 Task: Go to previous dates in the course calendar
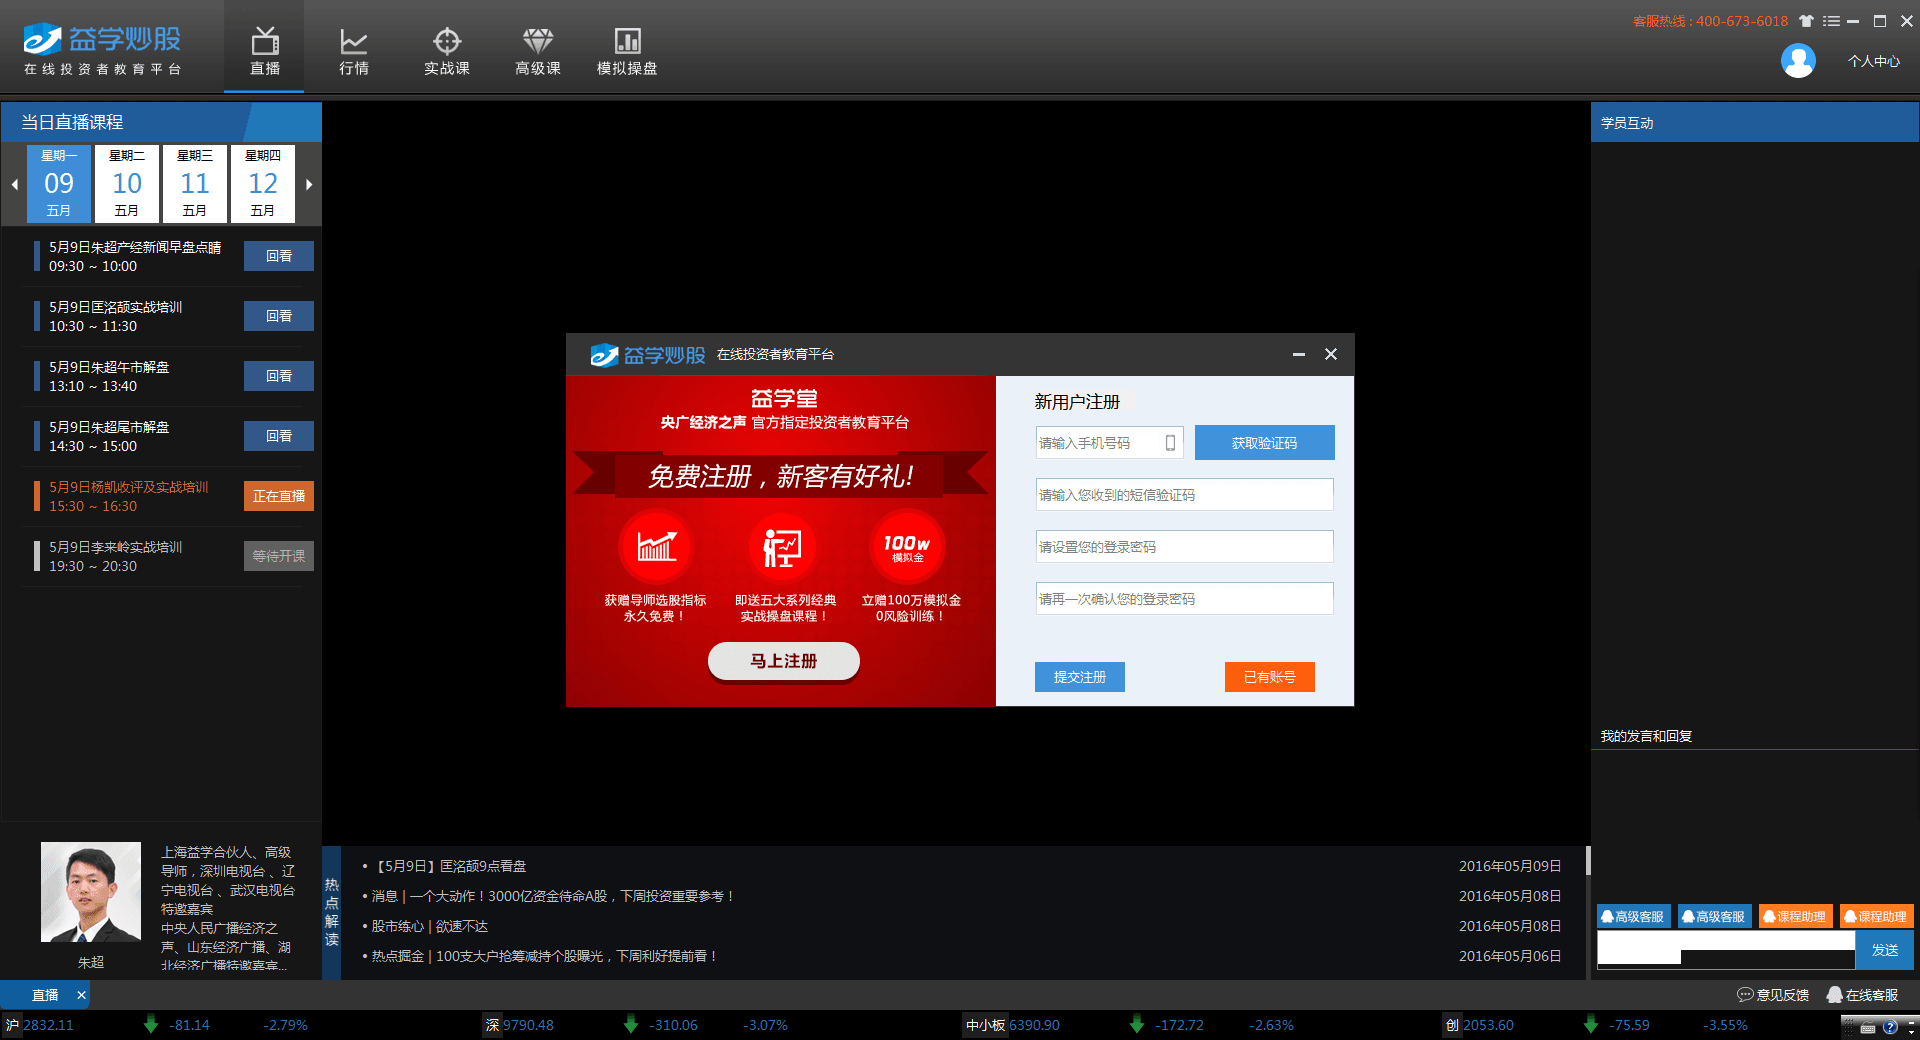[14, 184]
